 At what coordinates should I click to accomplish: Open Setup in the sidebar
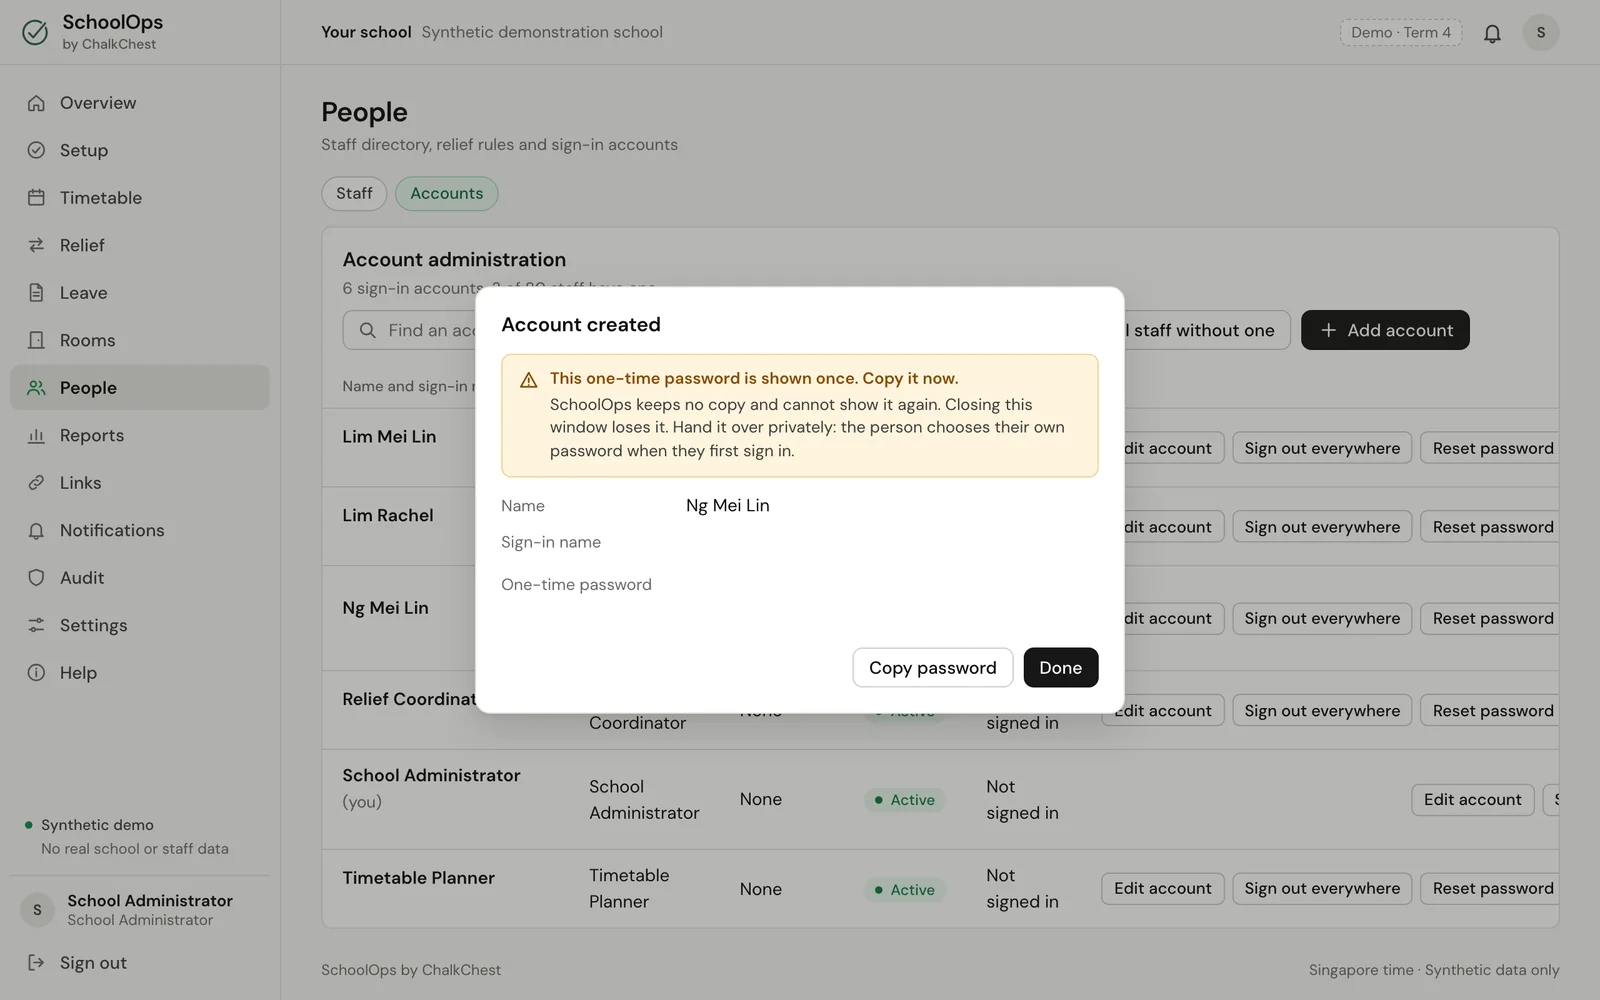point(140,150)
